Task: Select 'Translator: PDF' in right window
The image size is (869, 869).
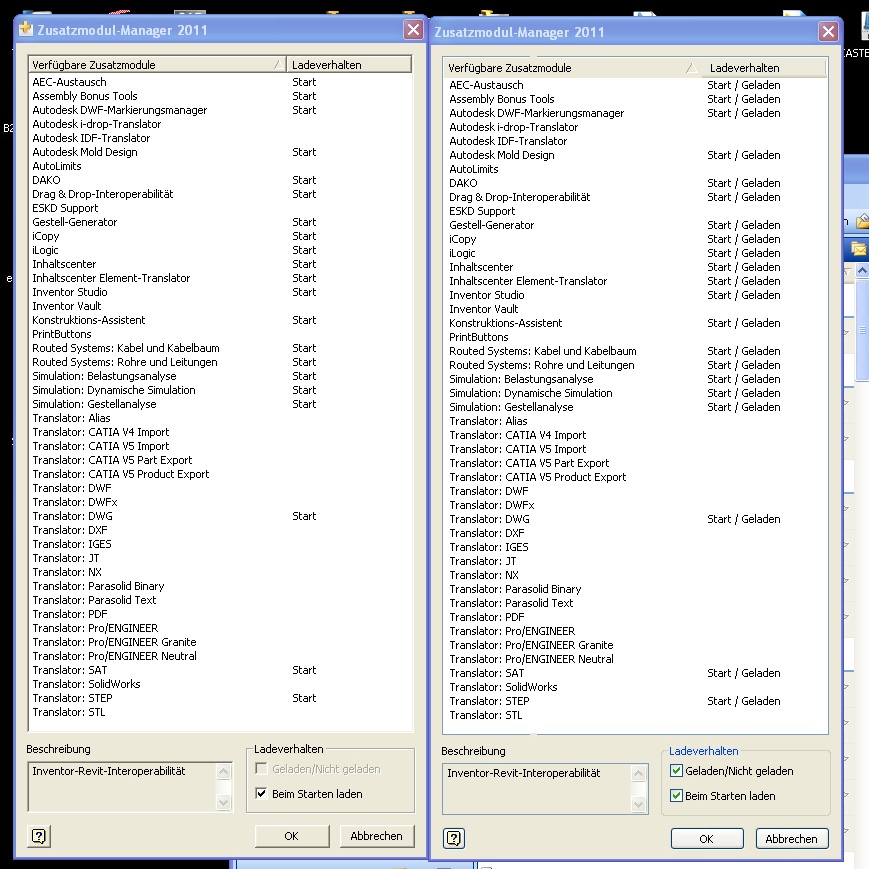Action: pyautogui.click(x=487, y=617)
